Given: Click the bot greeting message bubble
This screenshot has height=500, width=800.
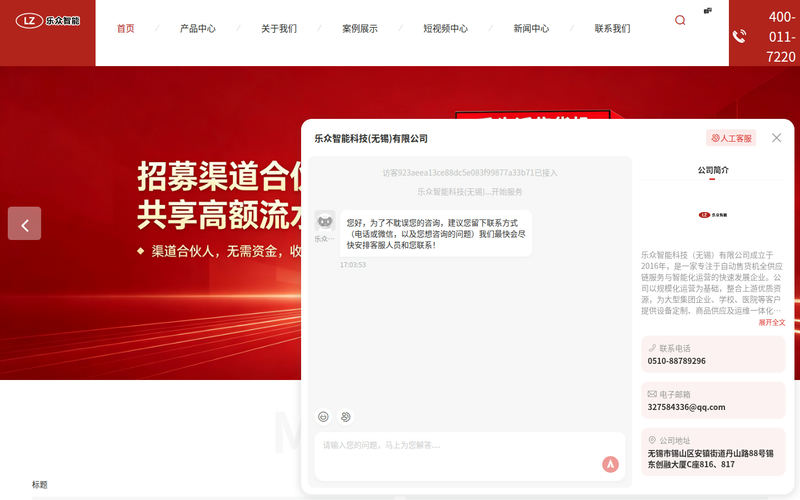Looking at the screenshot, I should (x=436, y=234).
